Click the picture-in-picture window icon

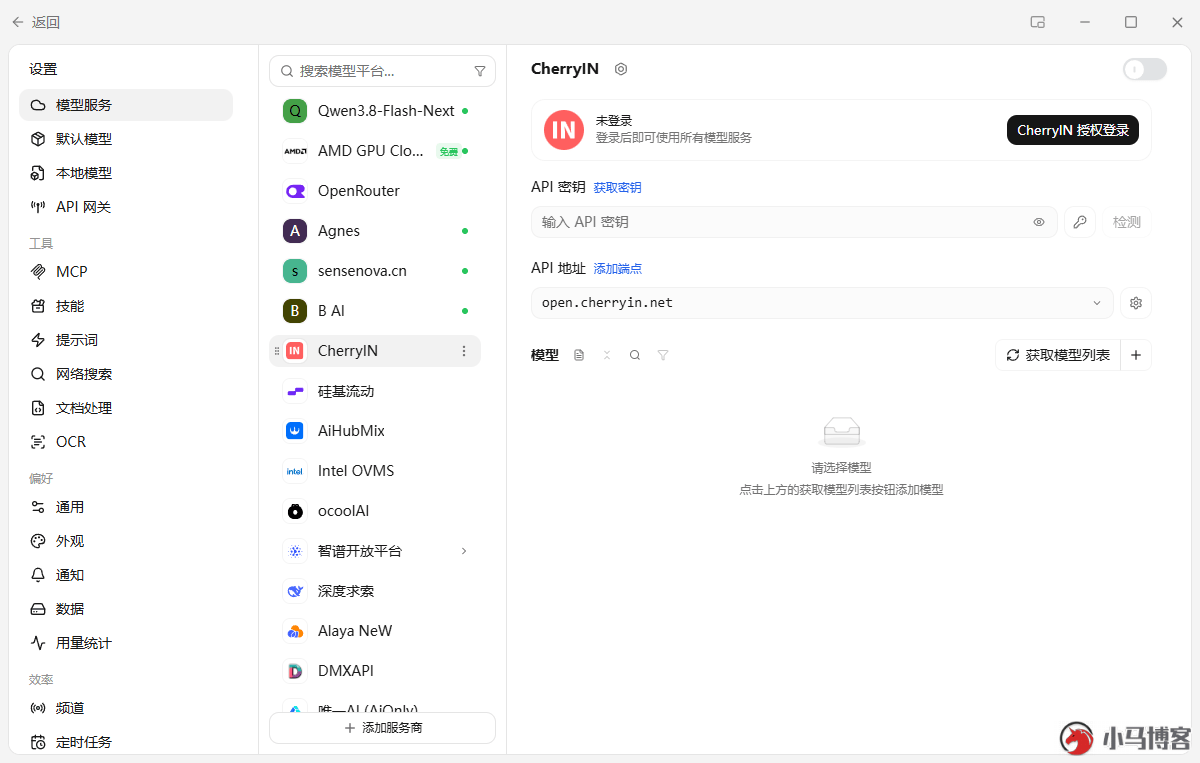(x=1038, y=22)
